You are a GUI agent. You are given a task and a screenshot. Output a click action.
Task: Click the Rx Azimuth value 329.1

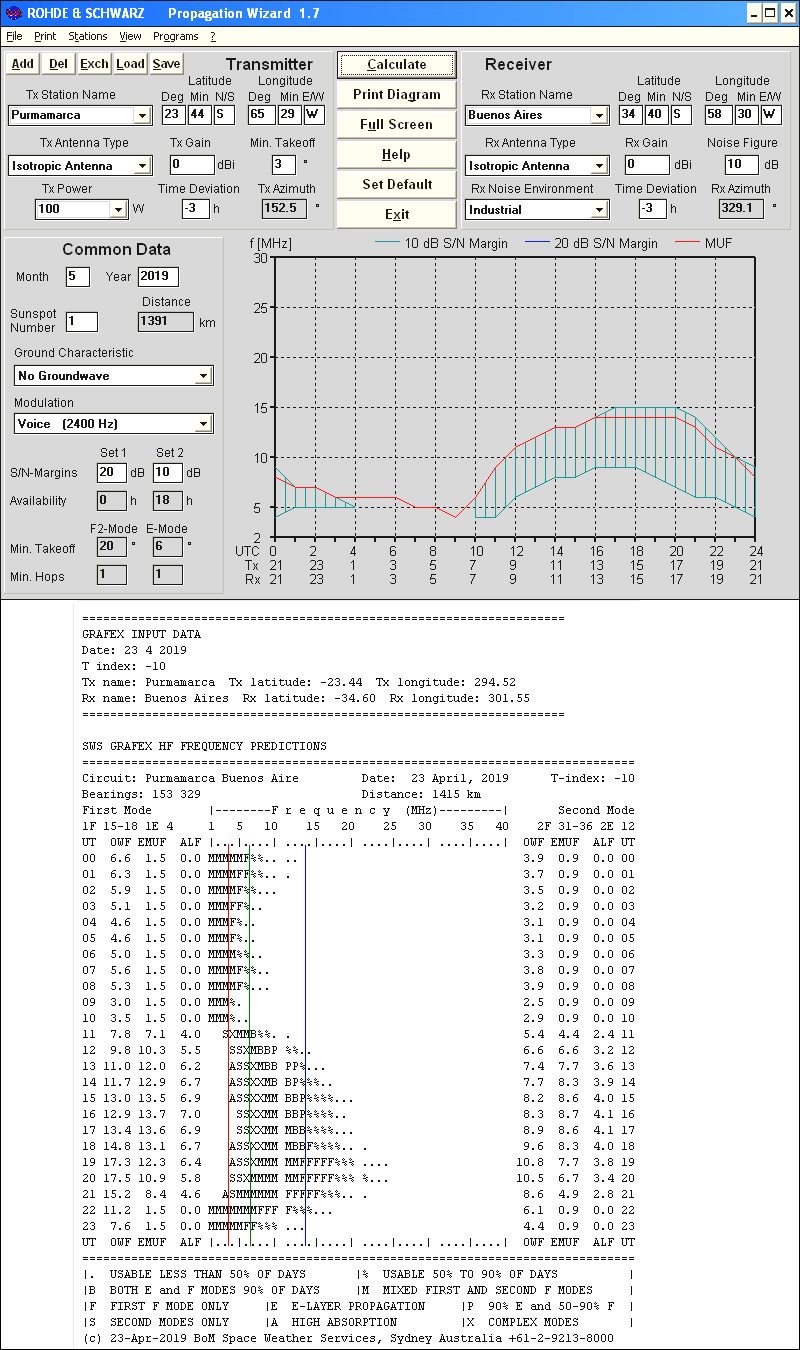[741, 208]
